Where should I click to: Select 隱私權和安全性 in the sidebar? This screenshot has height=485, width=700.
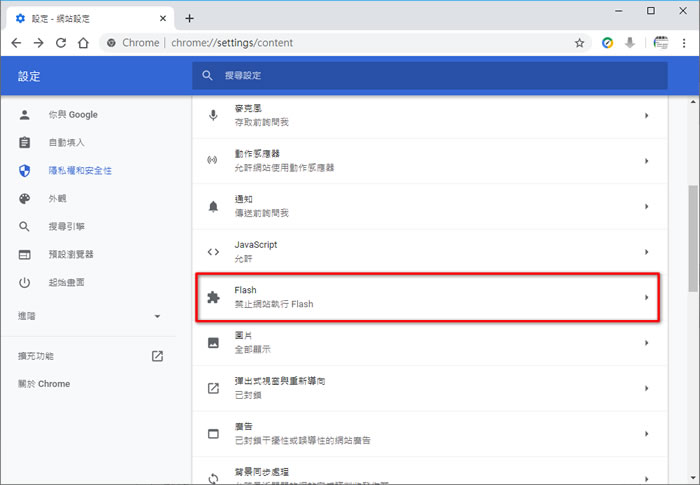(x=80, y=171)
